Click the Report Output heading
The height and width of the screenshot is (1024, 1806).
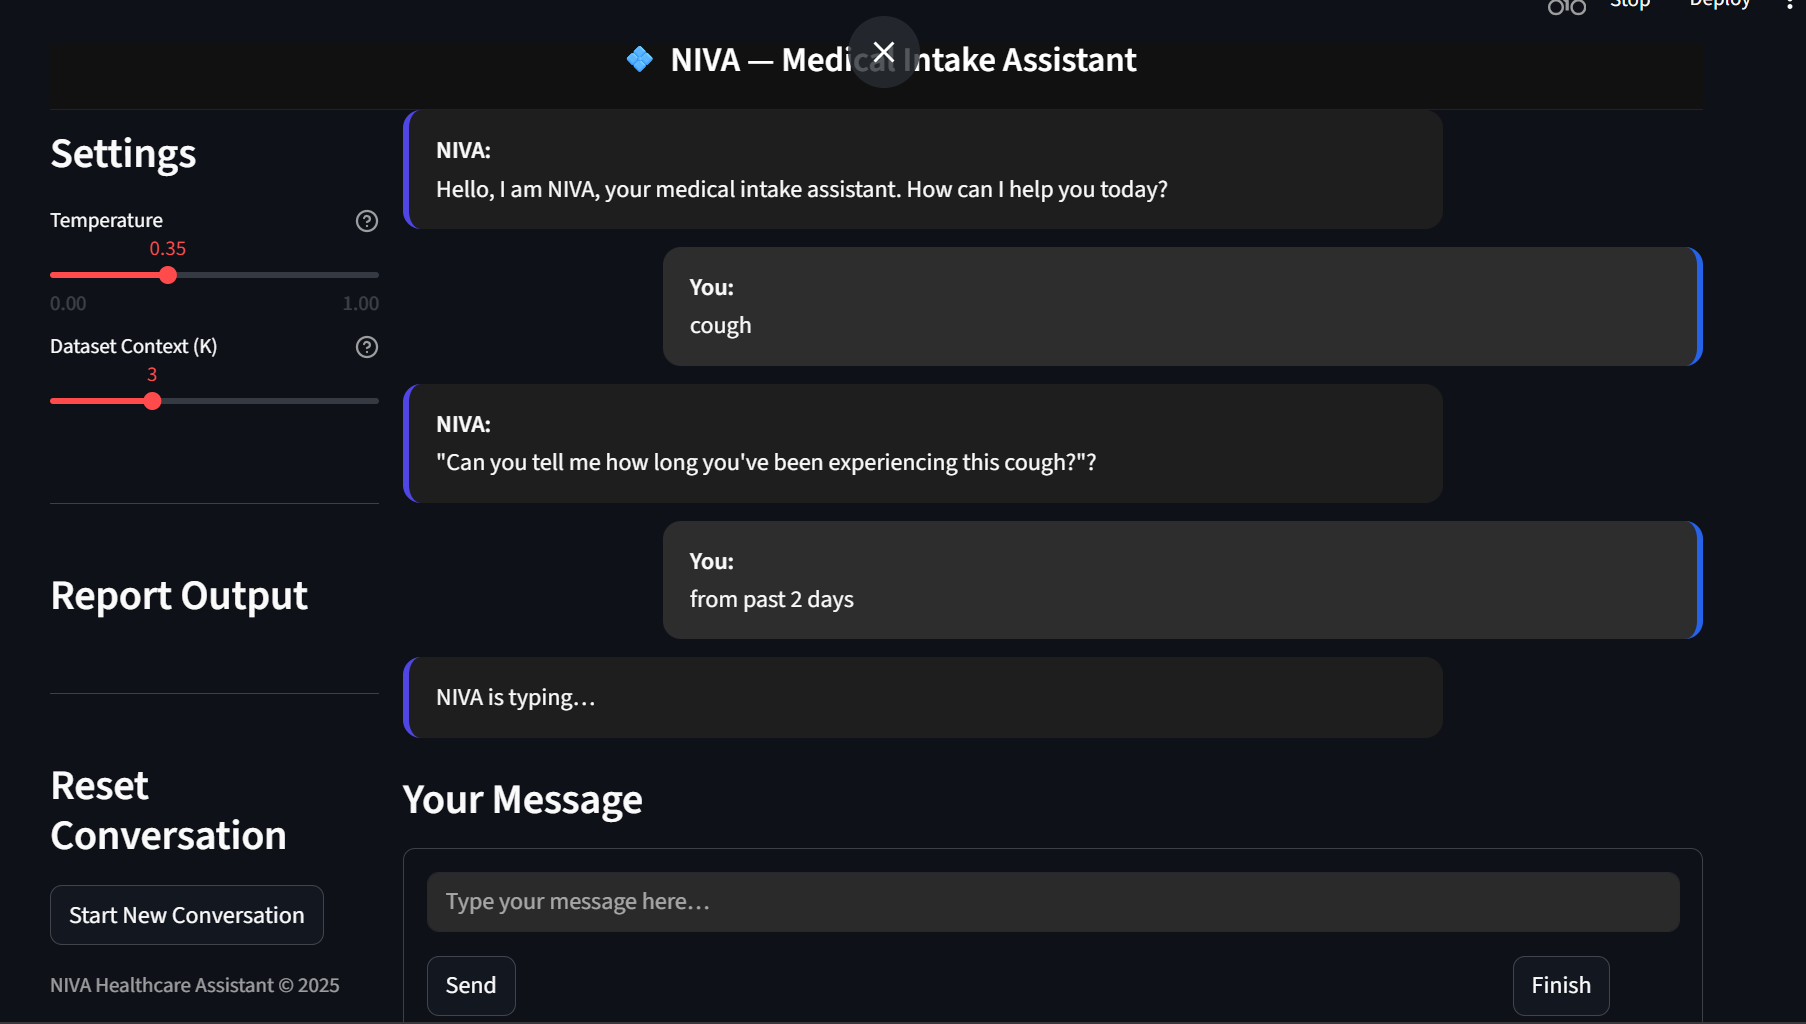coord(179,596)
